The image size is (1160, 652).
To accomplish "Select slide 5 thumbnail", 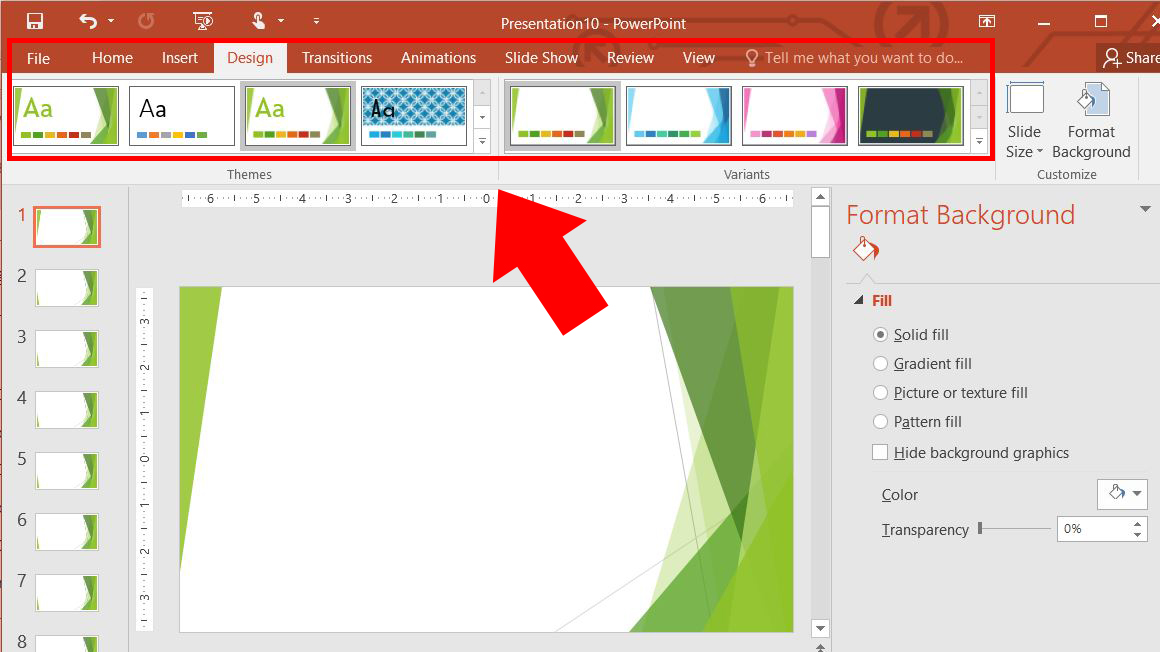I will (x=67, y=471).
